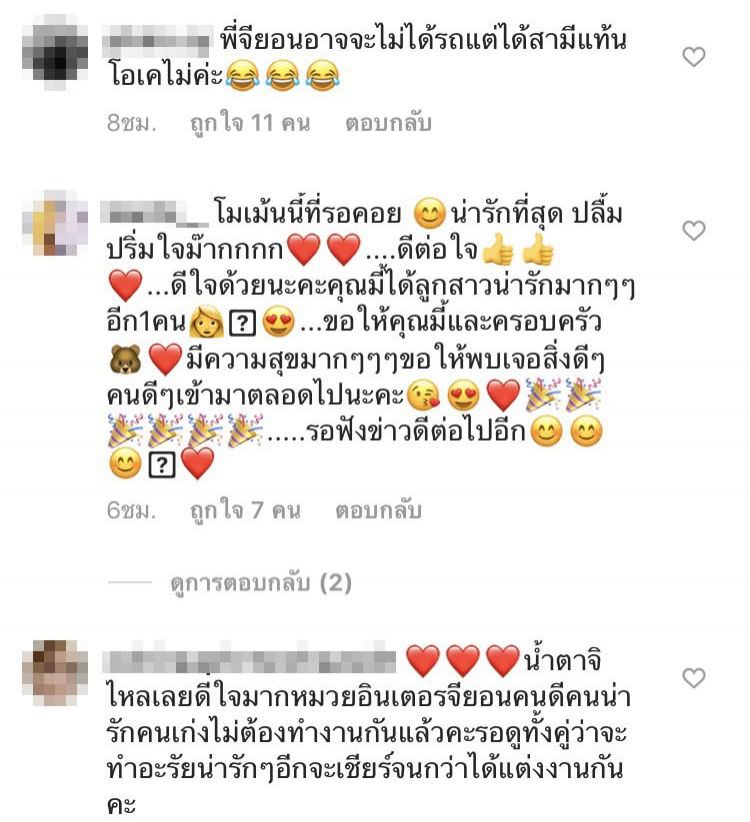Open username of the second commenter

[x=155, y=214]
